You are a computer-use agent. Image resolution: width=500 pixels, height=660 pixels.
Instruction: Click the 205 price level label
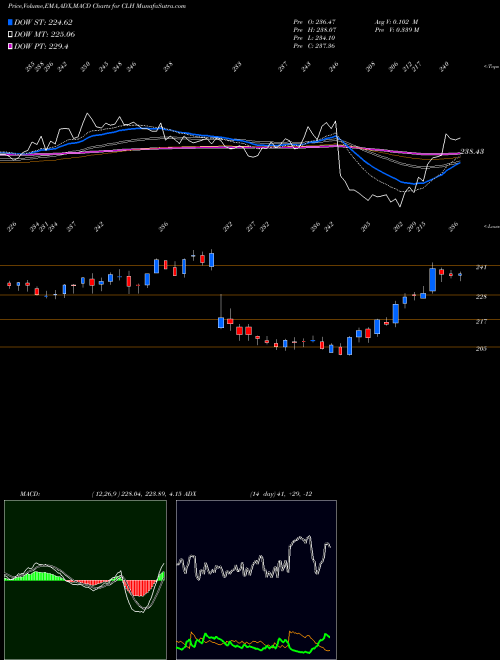click(481, 349)
